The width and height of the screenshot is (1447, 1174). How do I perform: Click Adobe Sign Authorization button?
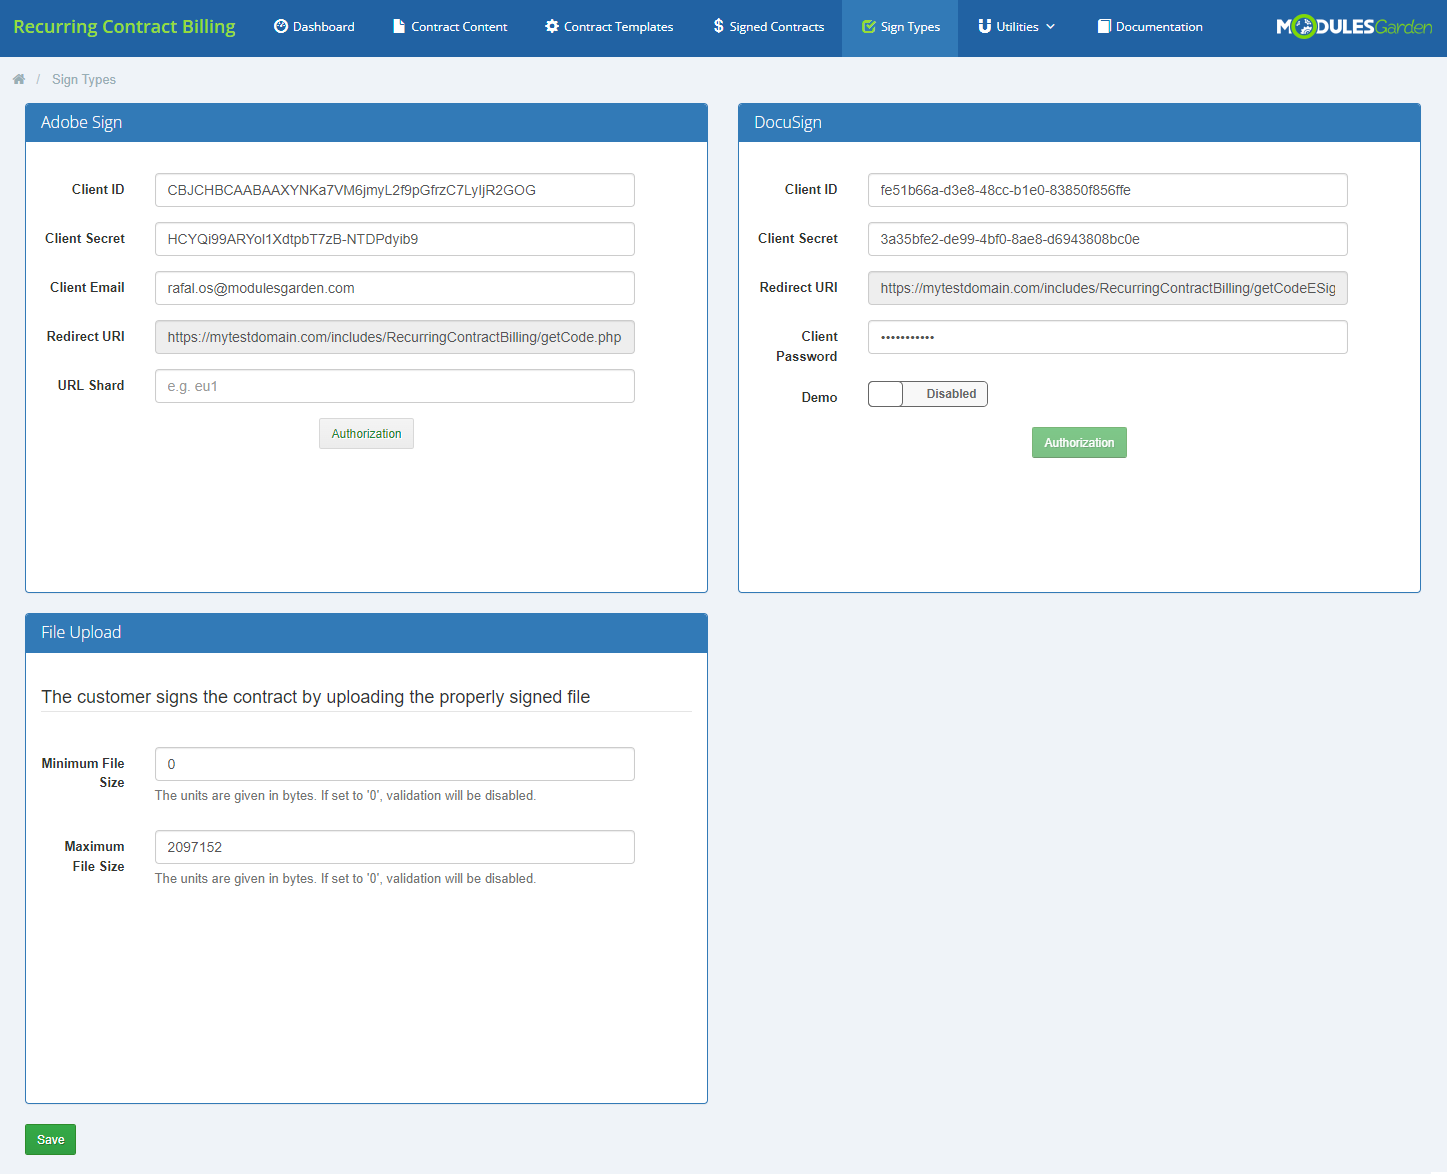click(366, 434)
